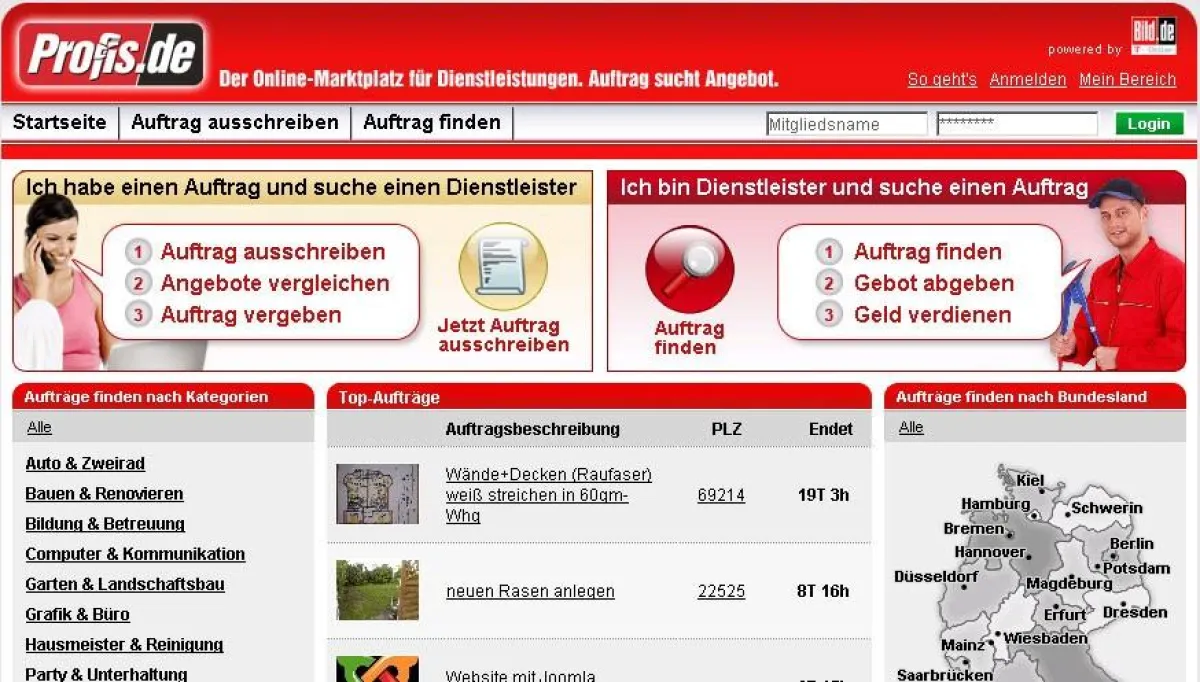Click the Mitgliedsname input field
This screenshot has width=1200, height=682.
[x=846, y=123]
